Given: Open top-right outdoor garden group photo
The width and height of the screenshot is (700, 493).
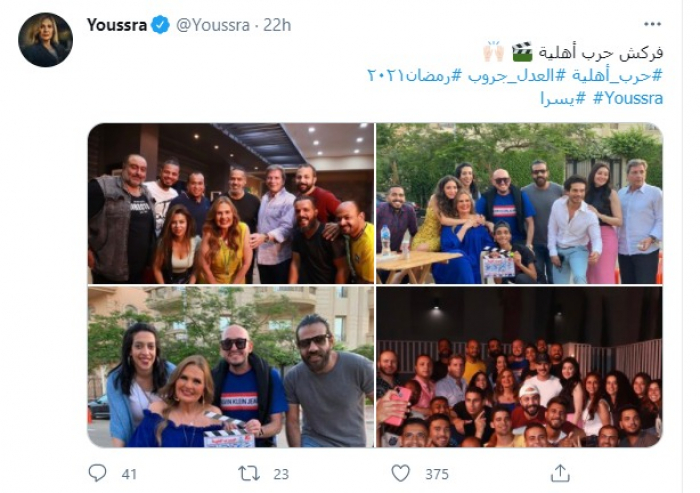Looking at the screenshot, I should point(520,203).
